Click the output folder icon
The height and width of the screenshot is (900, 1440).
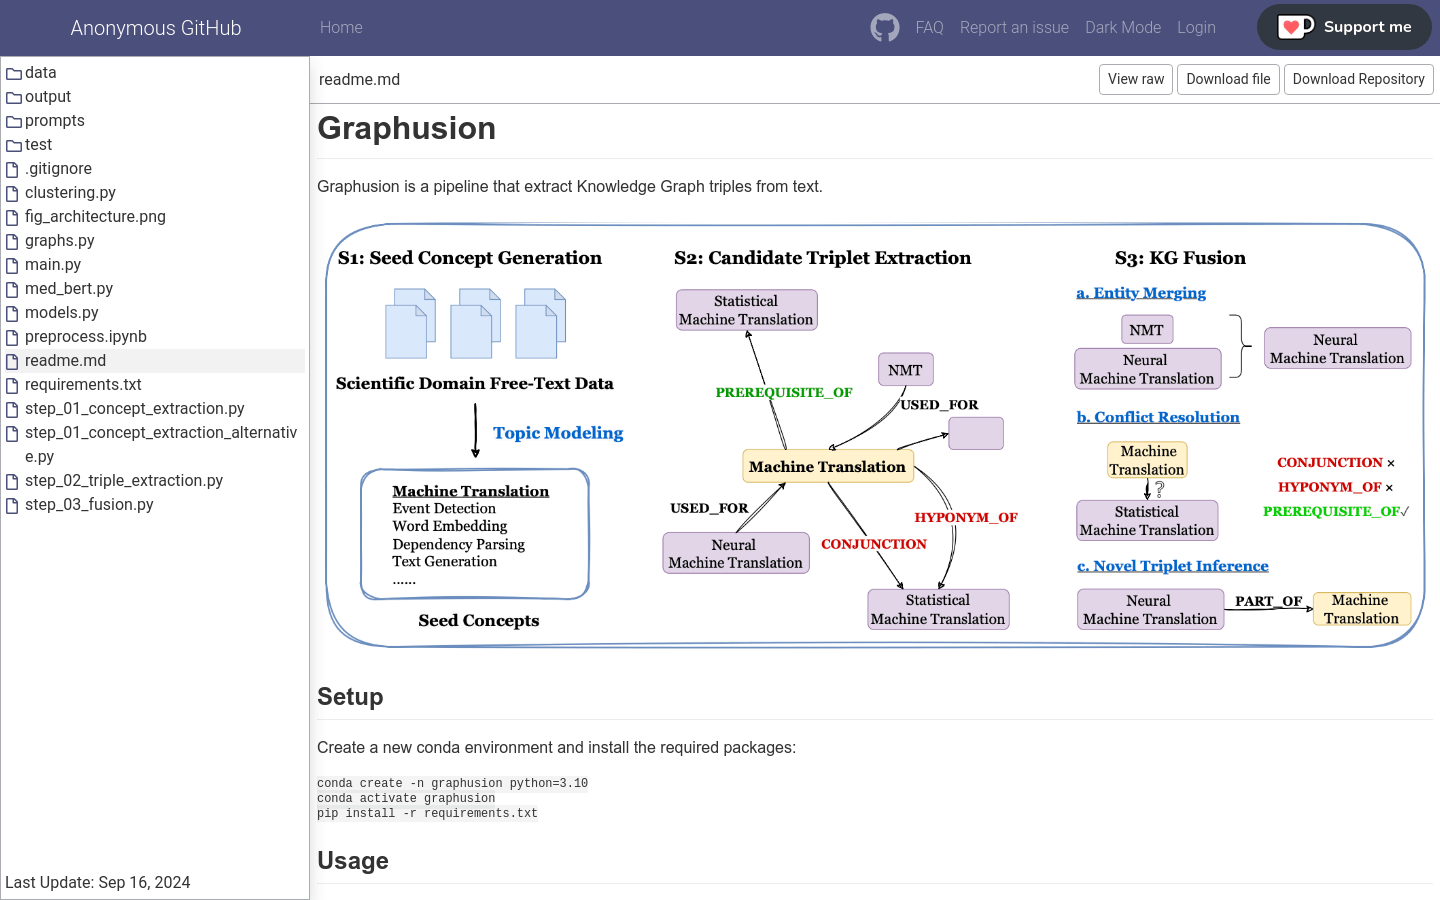click(x=14, y=97)
